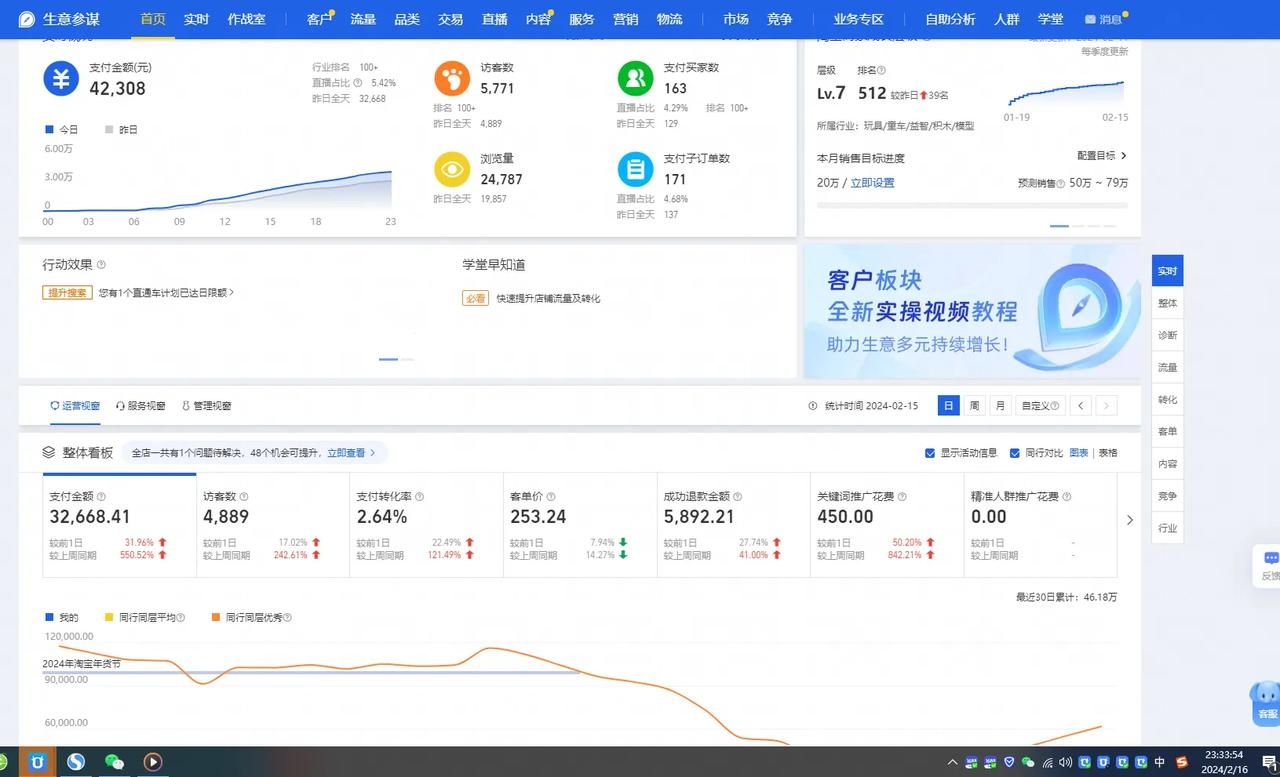Click the layers icon next to 整体看板
Viewport: 1280px width, 777px height.
coord(49,453)
